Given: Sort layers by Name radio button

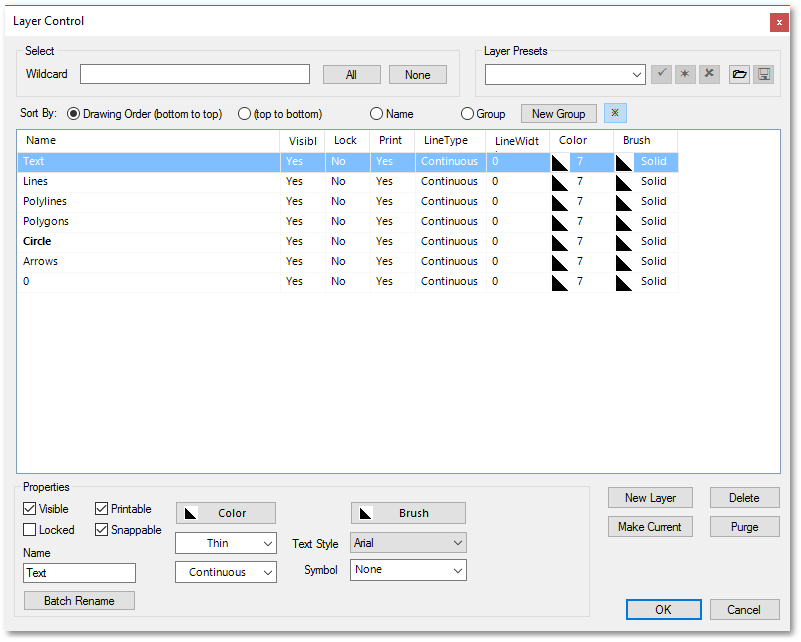Looking at the screenshot, I should 376,113.
